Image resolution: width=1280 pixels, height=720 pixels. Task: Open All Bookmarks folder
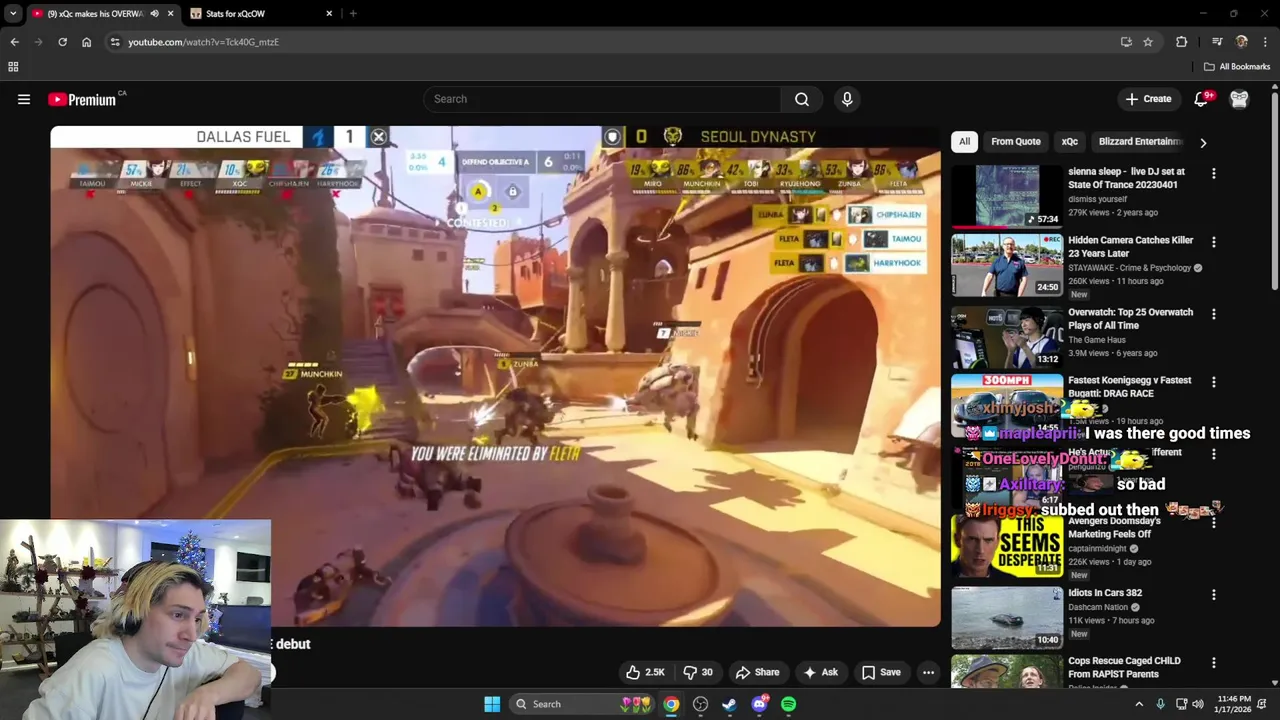(1237, 67)
